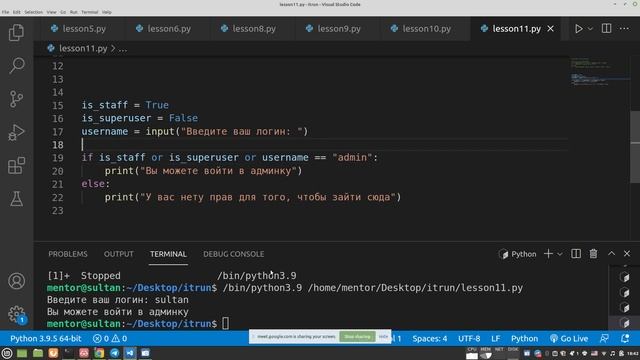Image resolution: width=640 pixels, height=360 pixels.
Task: Open the Run menu
Action: pyautogui.click(x=73, y=12)
